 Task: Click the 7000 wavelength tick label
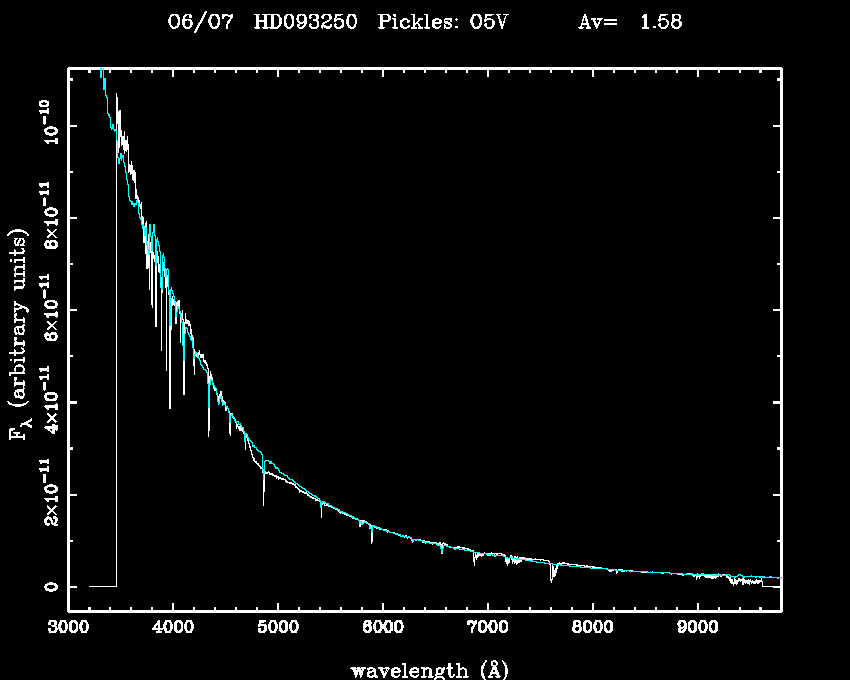pos(487,629)
